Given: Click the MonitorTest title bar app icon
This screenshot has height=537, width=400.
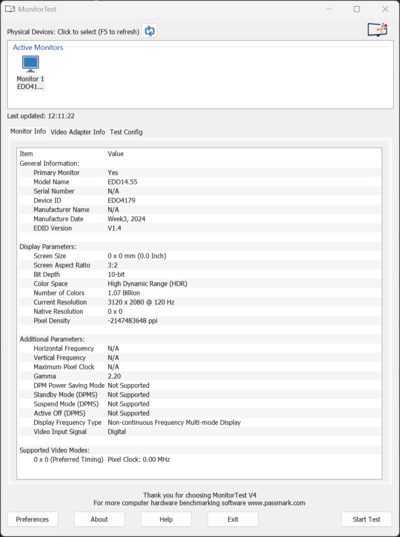Looking at the screenshot, I should point(10,9).
